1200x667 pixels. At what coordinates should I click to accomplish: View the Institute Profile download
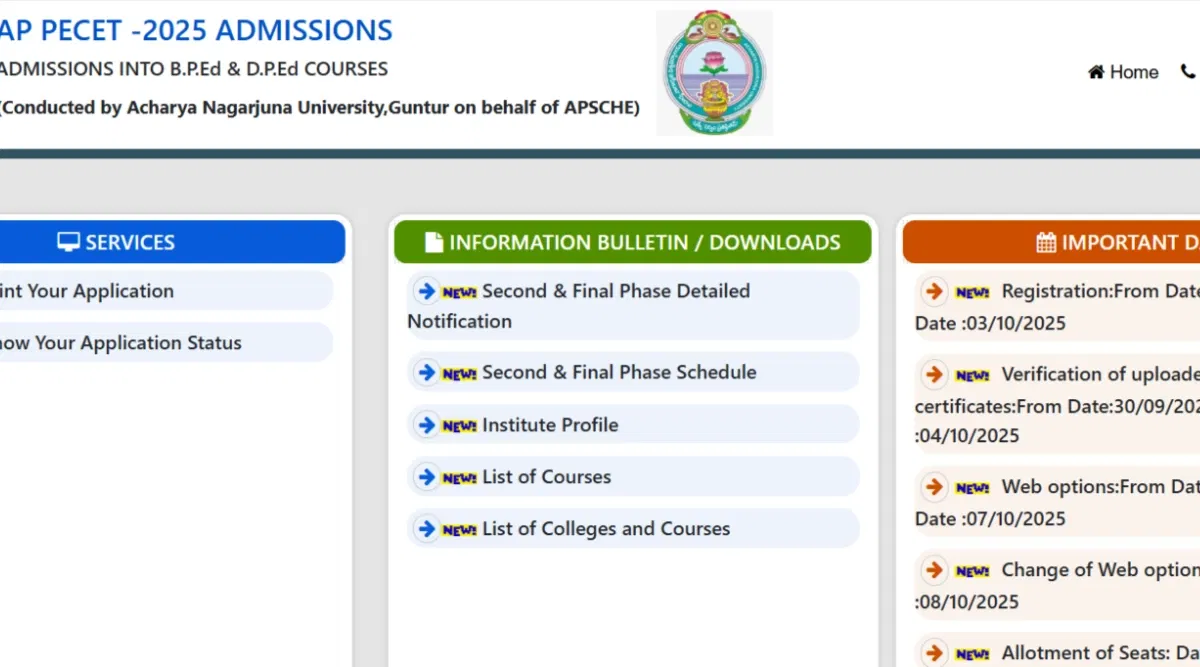pyautogui.click(x=550, y=425)
